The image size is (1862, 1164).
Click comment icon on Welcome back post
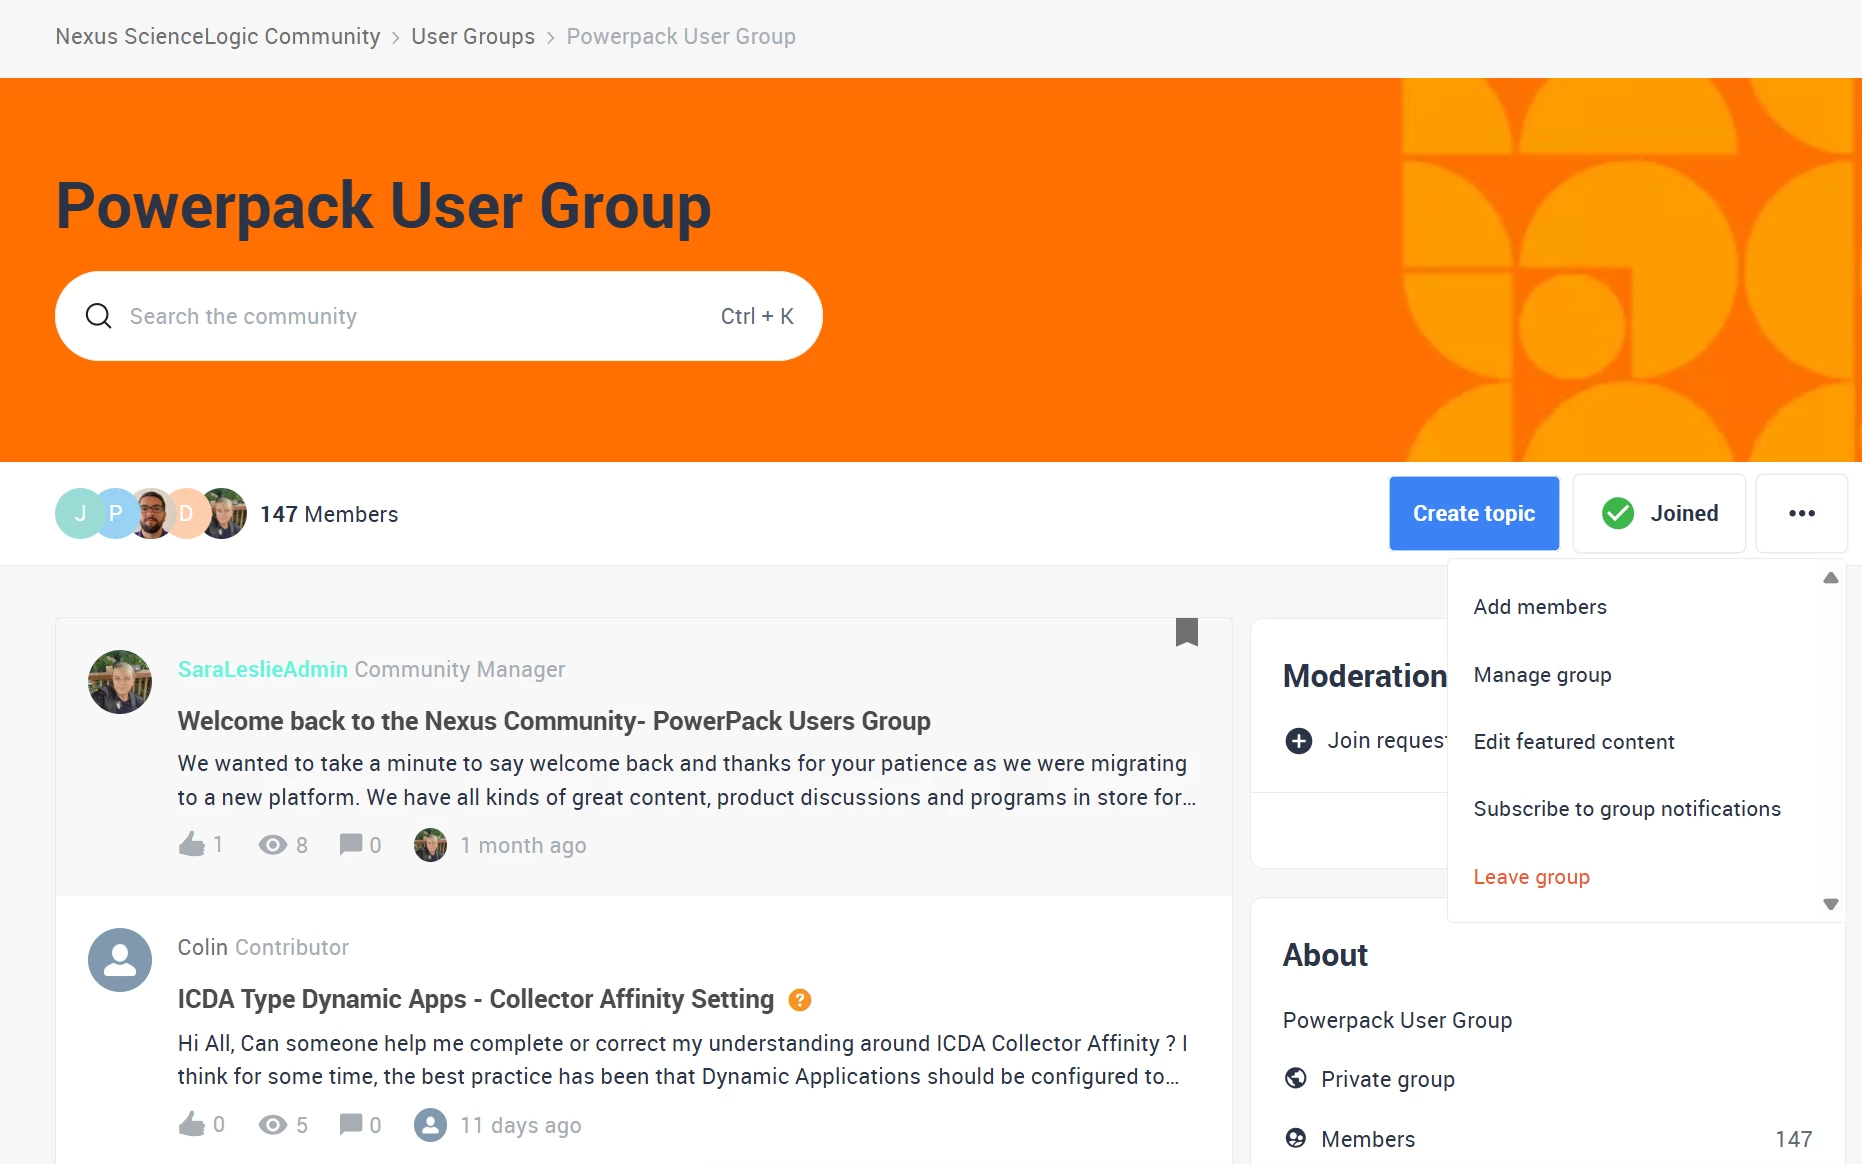tap(350, 845)
